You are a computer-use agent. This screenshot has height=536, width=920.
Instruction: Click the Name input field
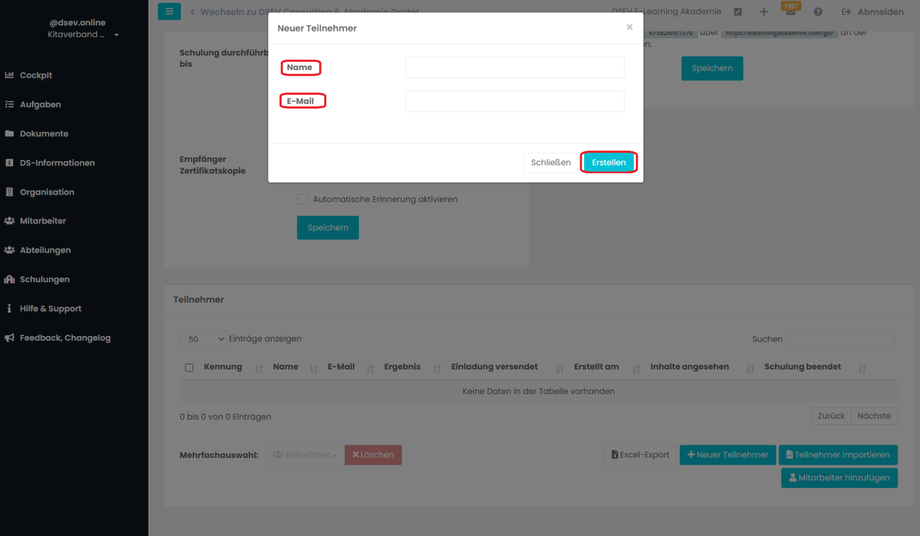(x=515, y=67)
